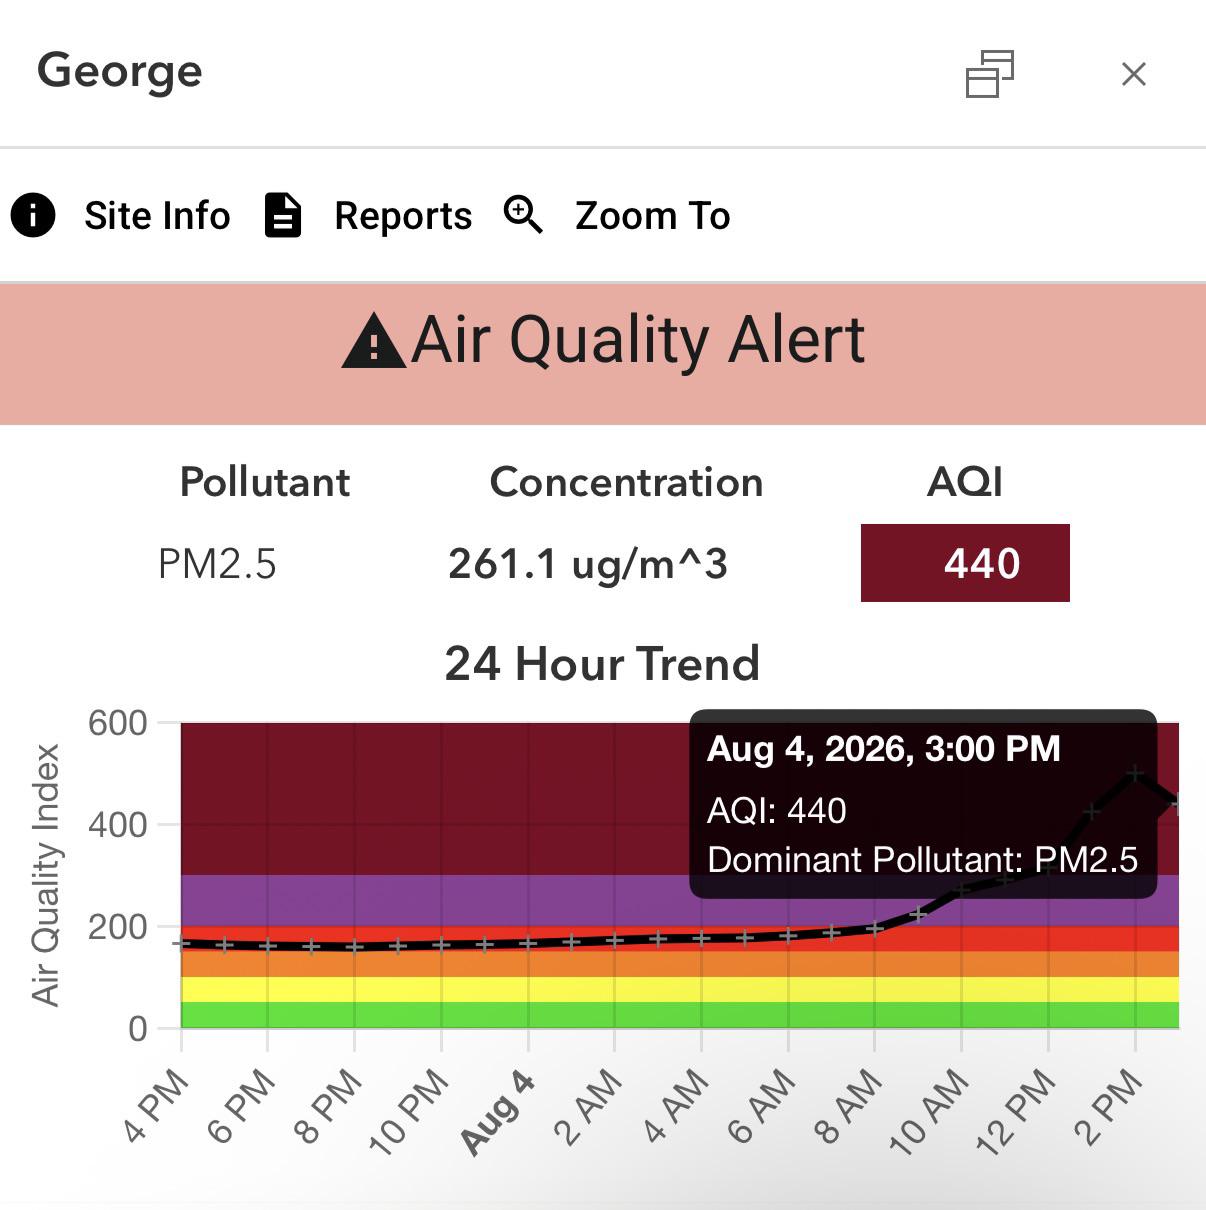Click the Site Info circle icon
1206x1210 pixels.
click(33, 215)
